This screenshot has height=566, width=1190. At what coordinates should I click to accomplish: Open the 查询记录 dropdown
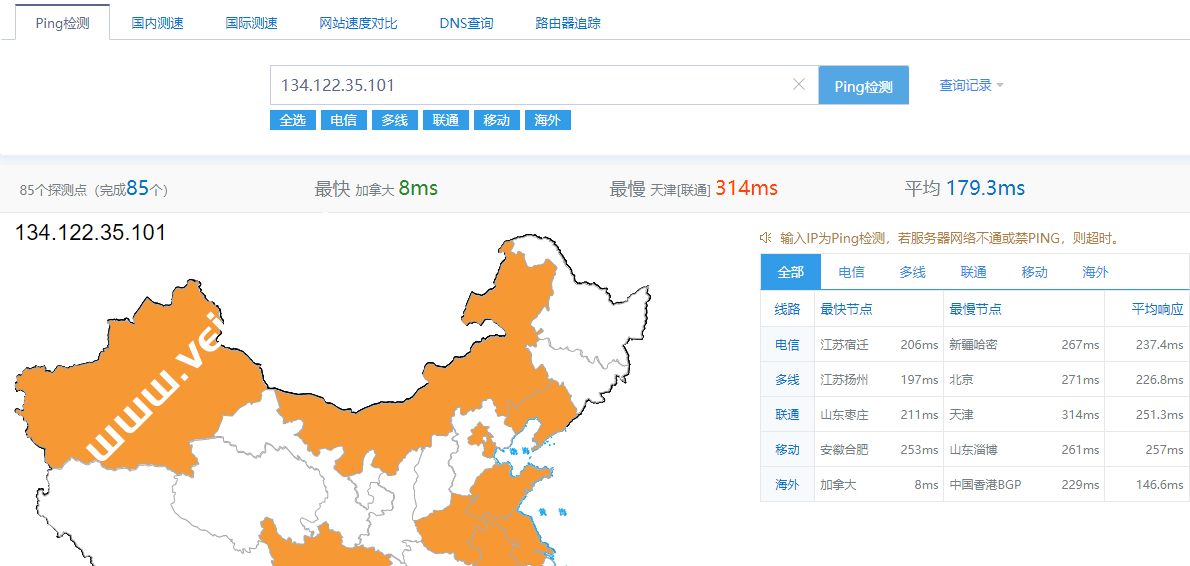point(971,85)
